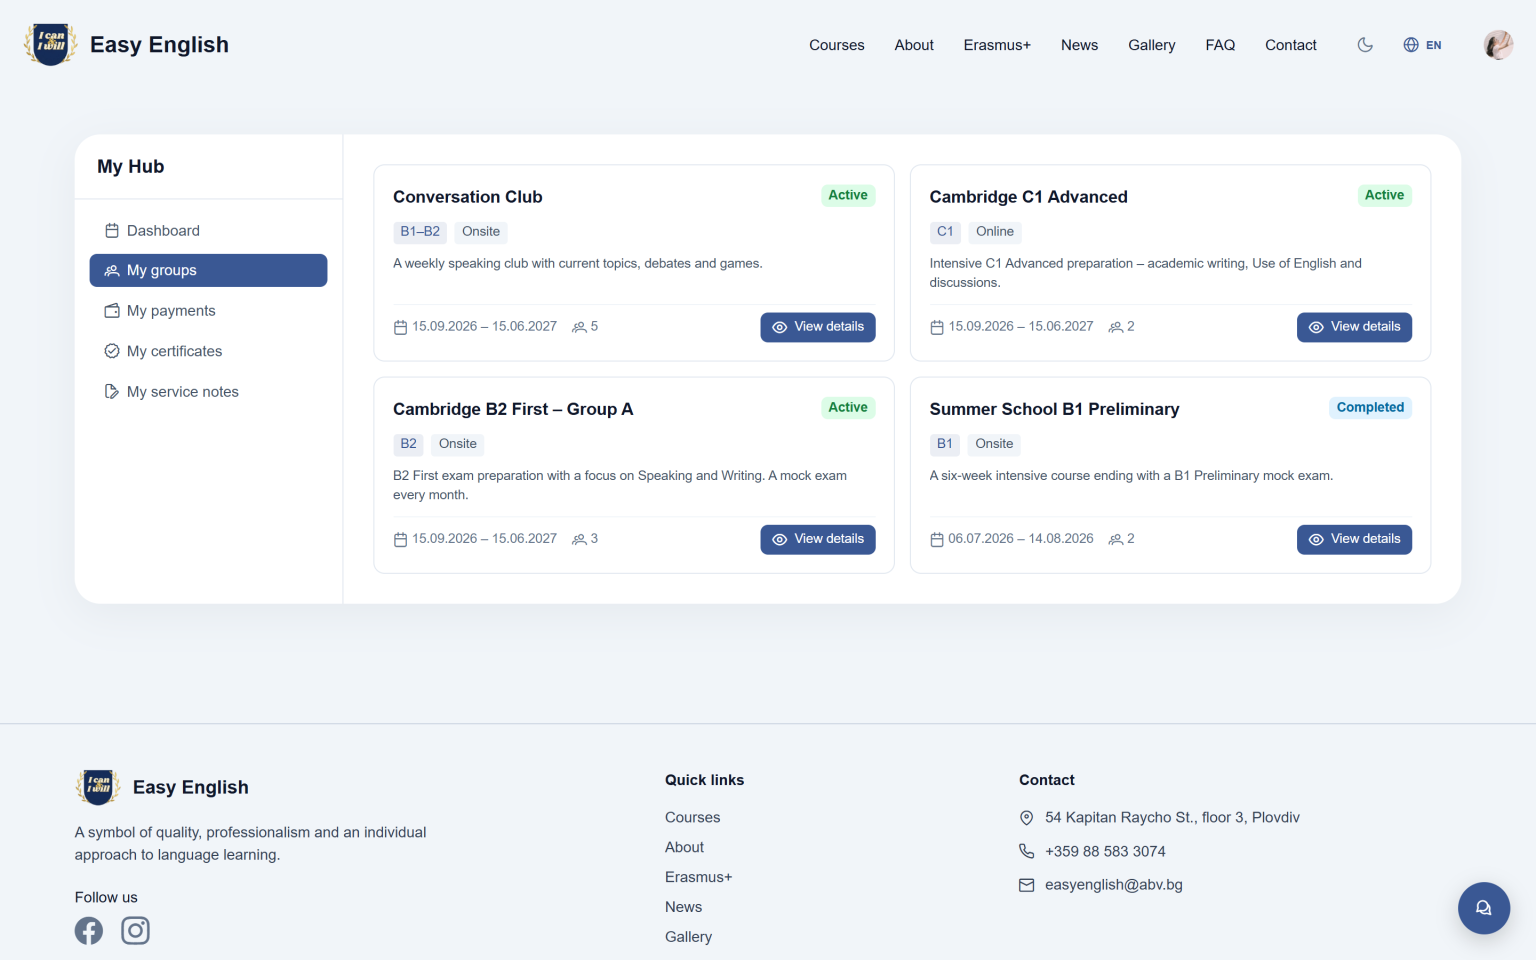1536x960 pixels.
Task: Open the Courses nav item
Action: 837,45
